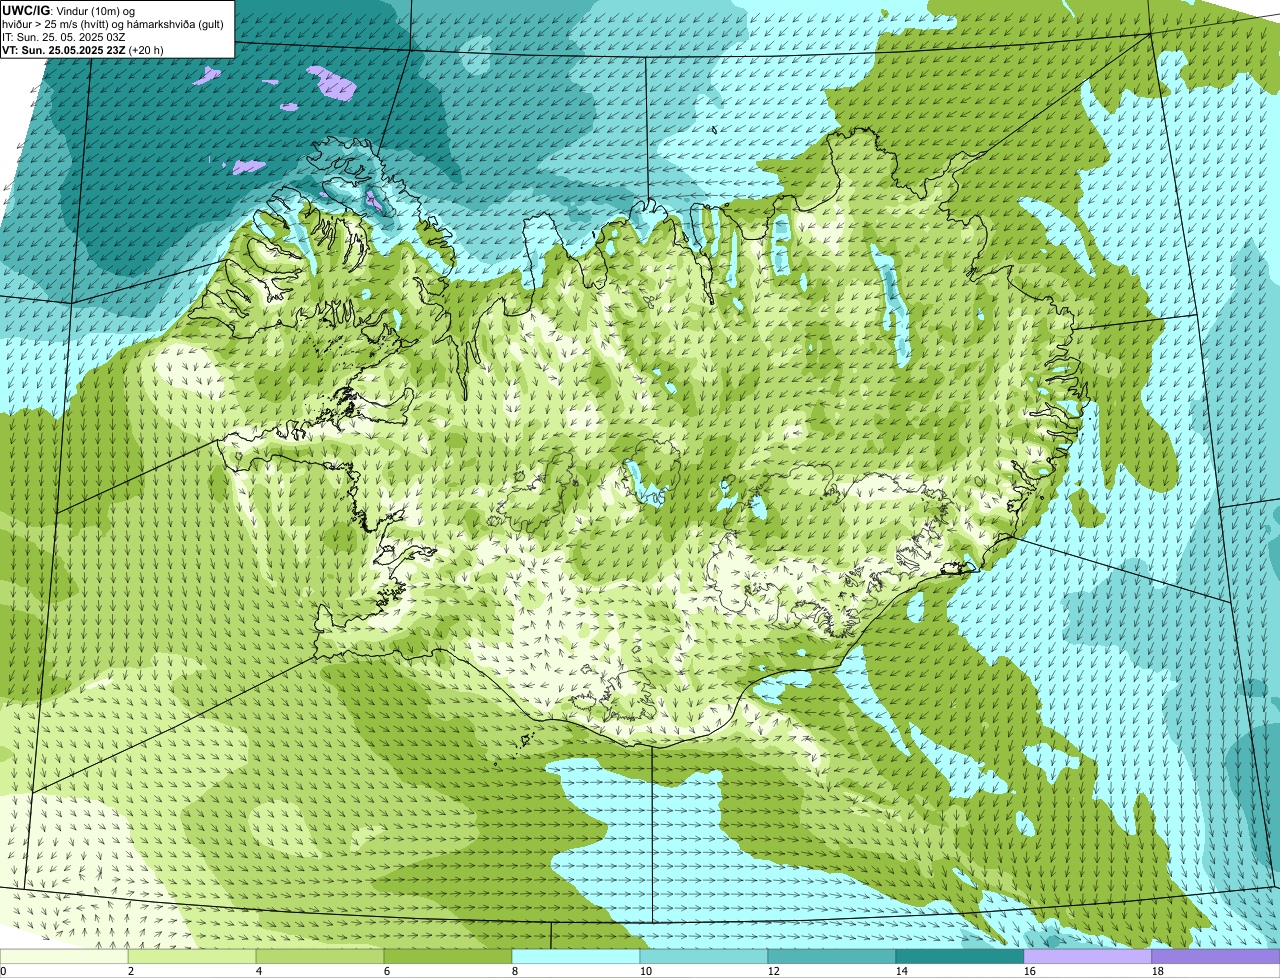The height and width of the screenshot is (978, 1280).
Task: Click the '(+20 h)' forecast offset text
Action: coord(146,50)
